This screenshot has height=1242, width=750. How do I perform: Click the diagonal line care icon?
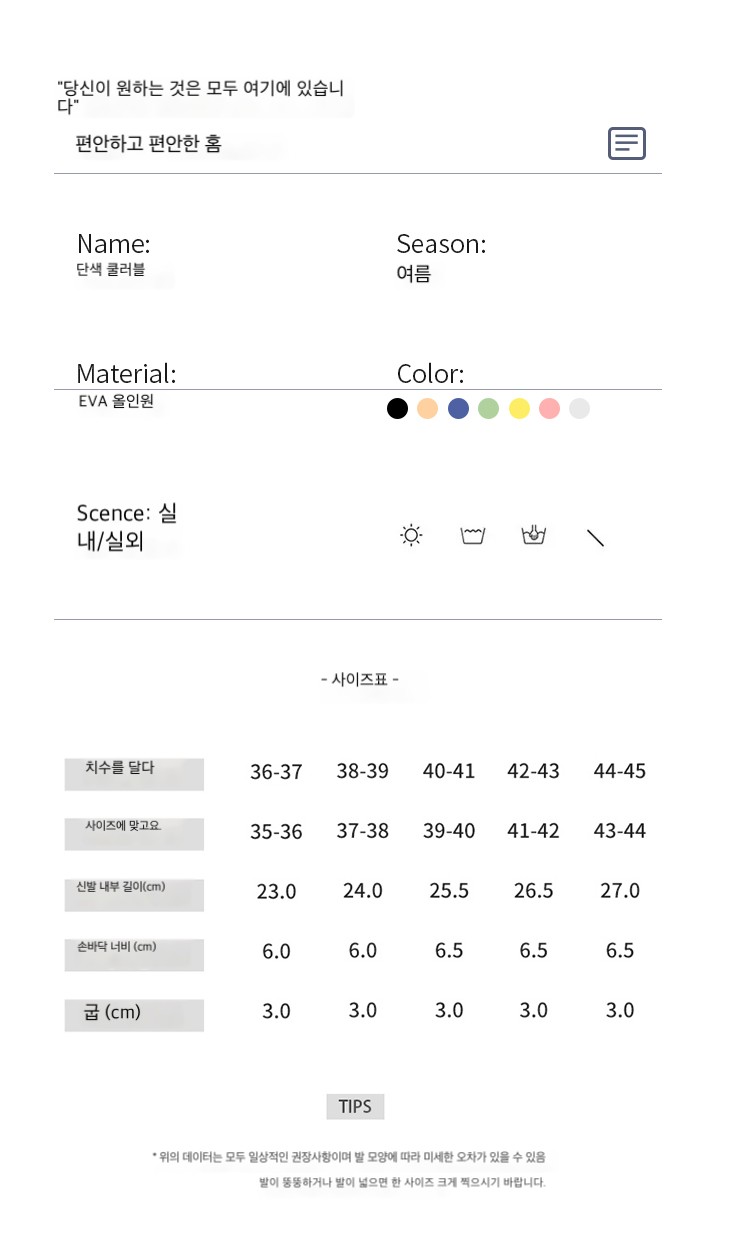[x=595, y=537]
